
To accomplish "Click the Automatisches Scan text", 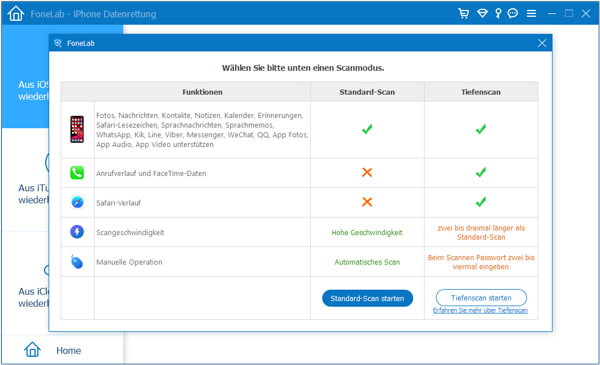I will click(x=367, y=262).
